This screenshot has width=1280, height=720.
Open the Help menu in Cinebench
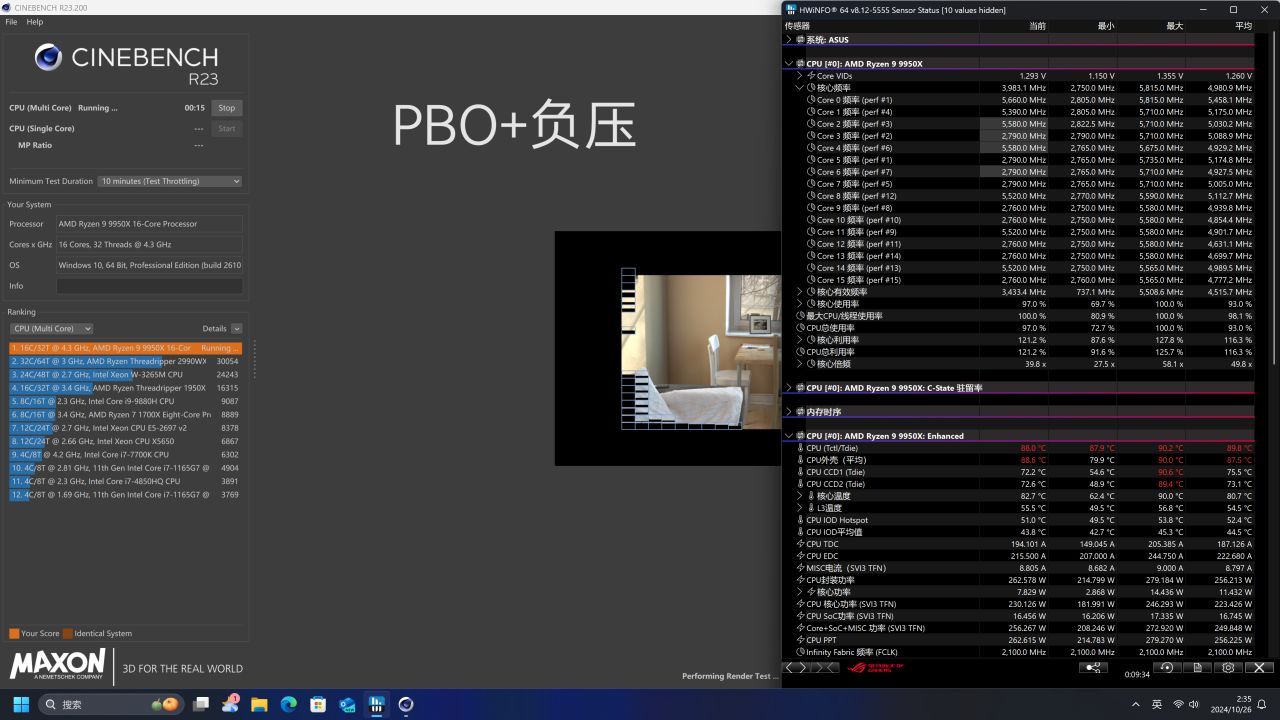coord(35,22)
